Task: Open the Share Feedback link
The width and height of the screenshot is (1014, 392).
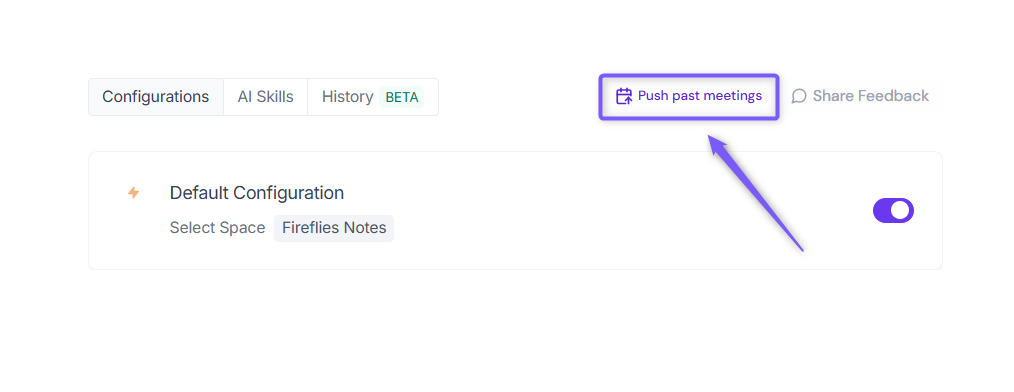Action: tap(860, 96)
